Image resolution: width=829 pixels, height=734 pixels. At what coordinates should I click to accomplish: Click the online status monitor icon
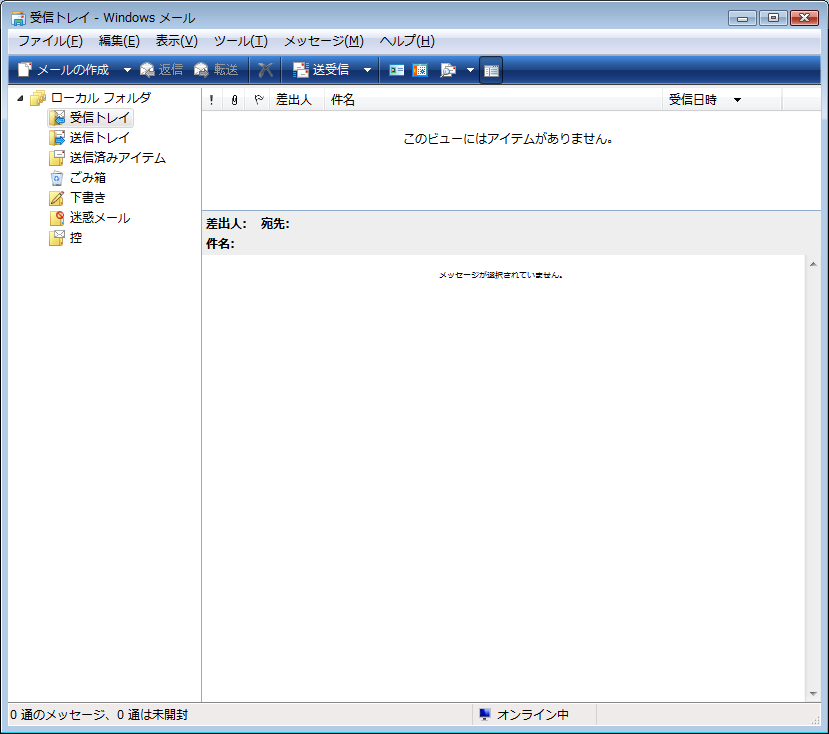pyautogui.click(x=484, y=715)
